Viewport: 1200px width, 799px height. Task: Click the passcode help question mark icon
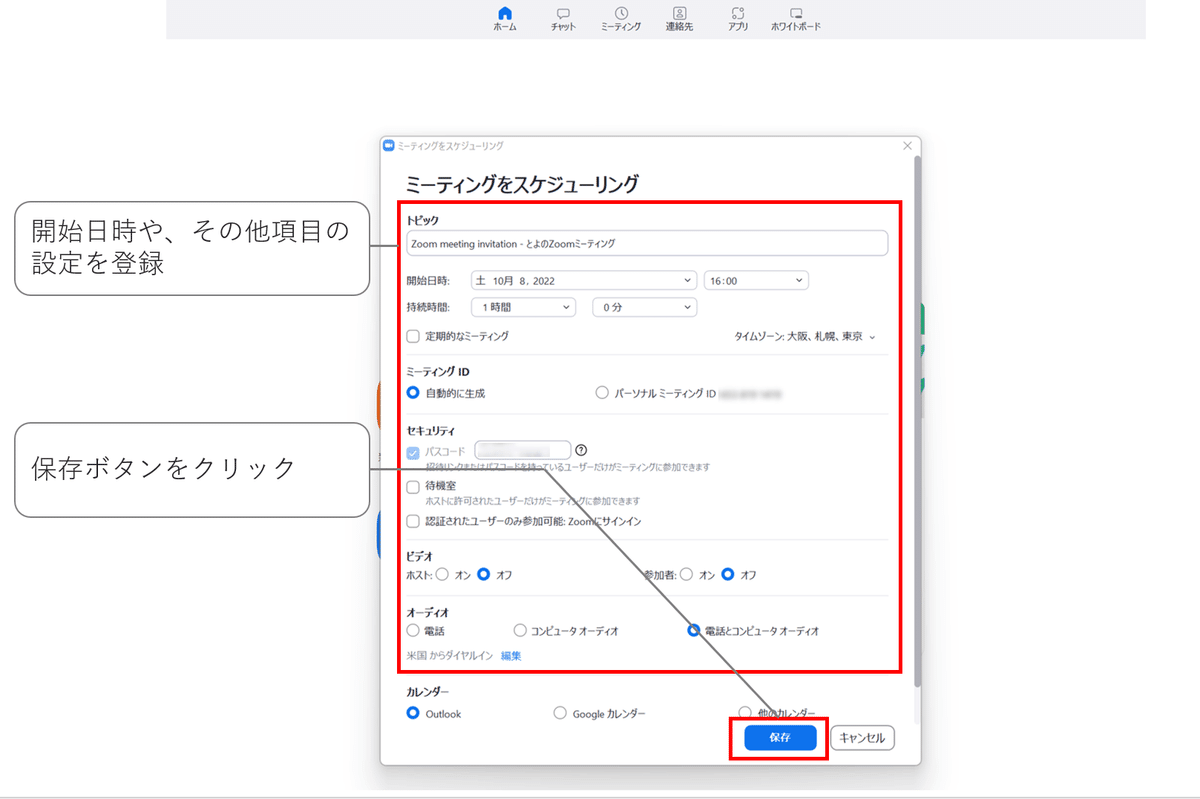[582, 451]
